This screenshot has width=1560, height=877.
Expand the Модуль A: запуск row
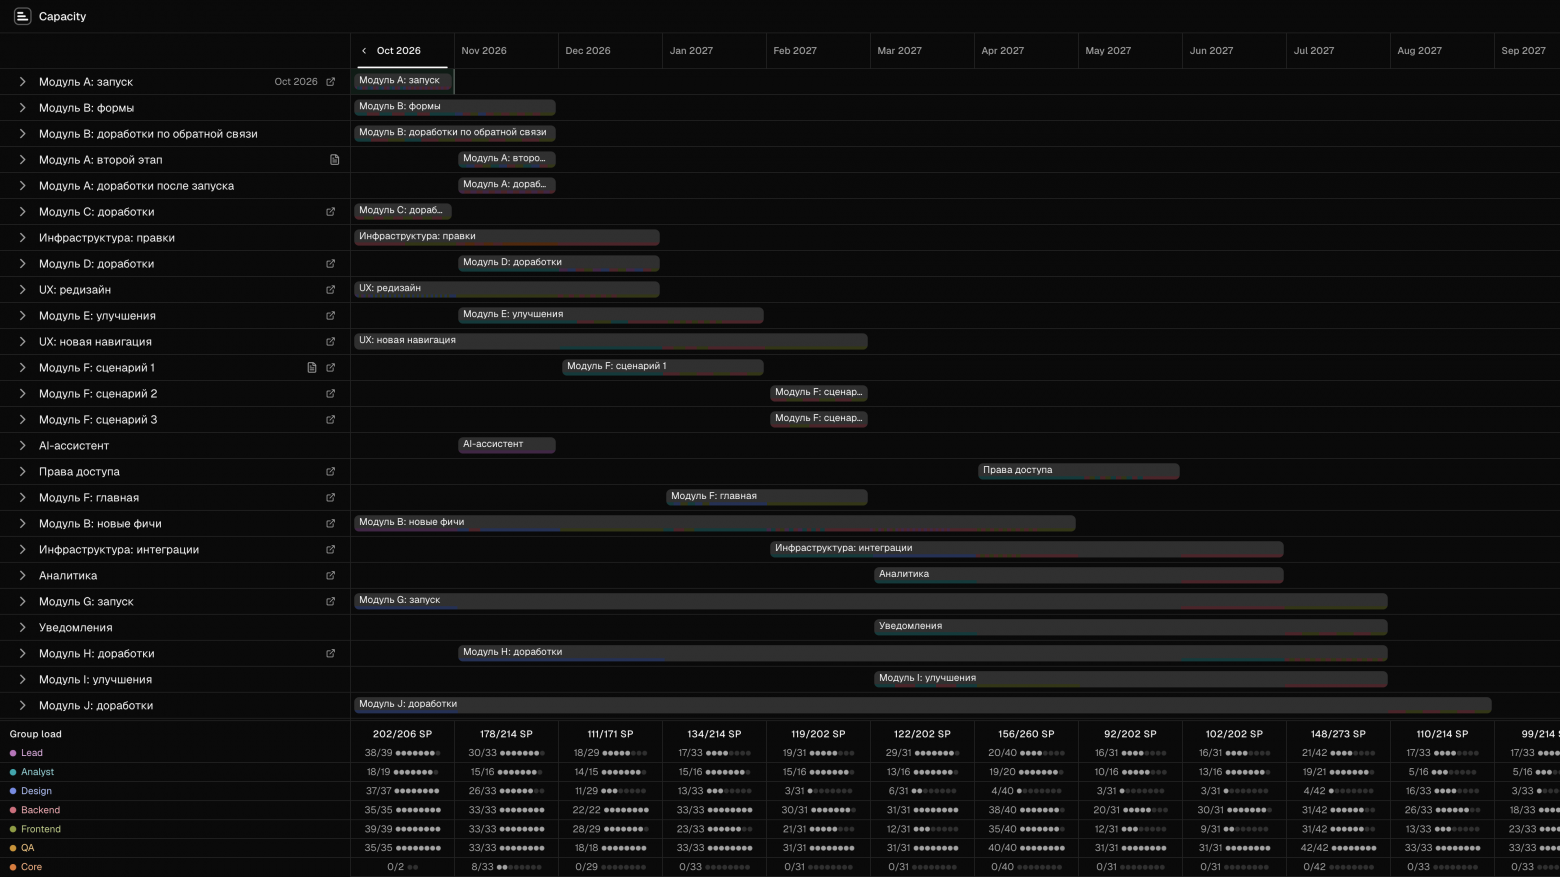click(22, 82)
